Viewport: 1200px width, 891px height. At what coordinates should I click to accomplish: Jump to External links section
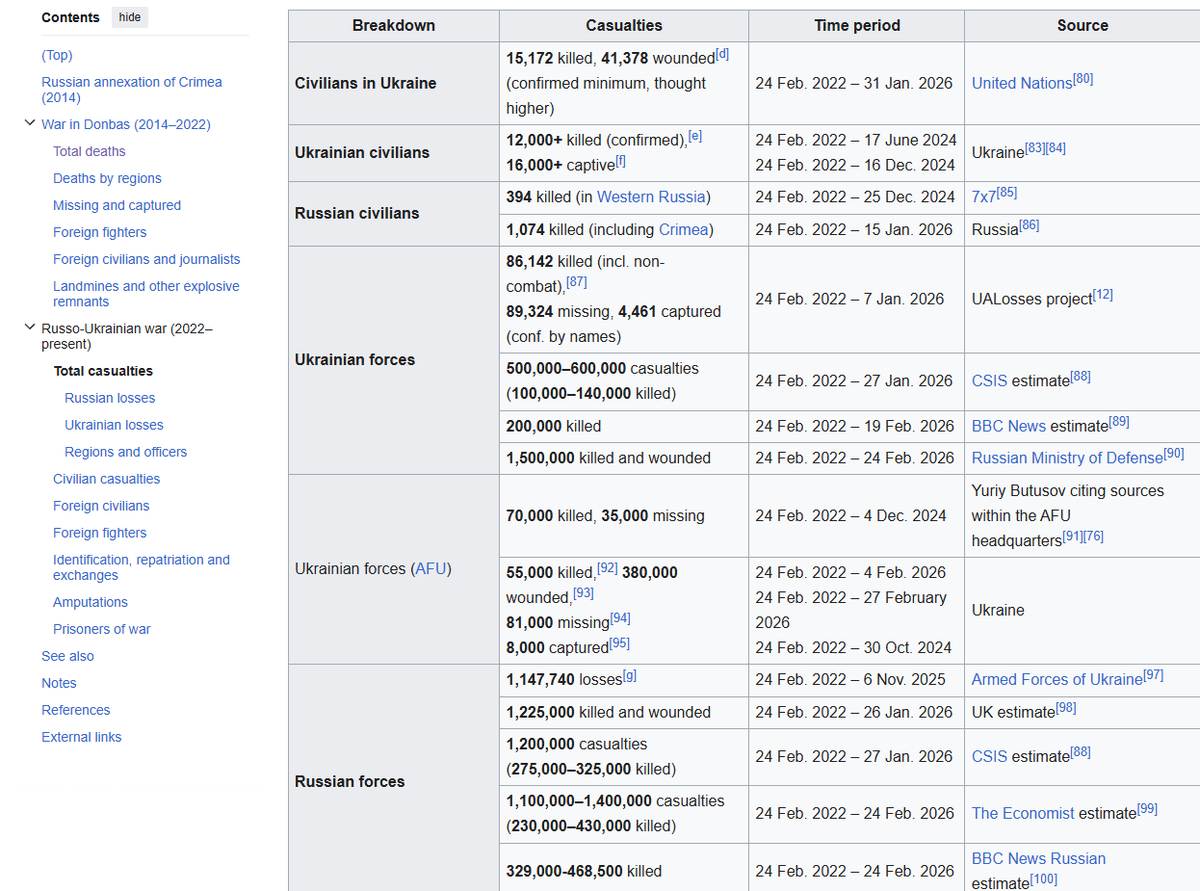pos(81,737)
